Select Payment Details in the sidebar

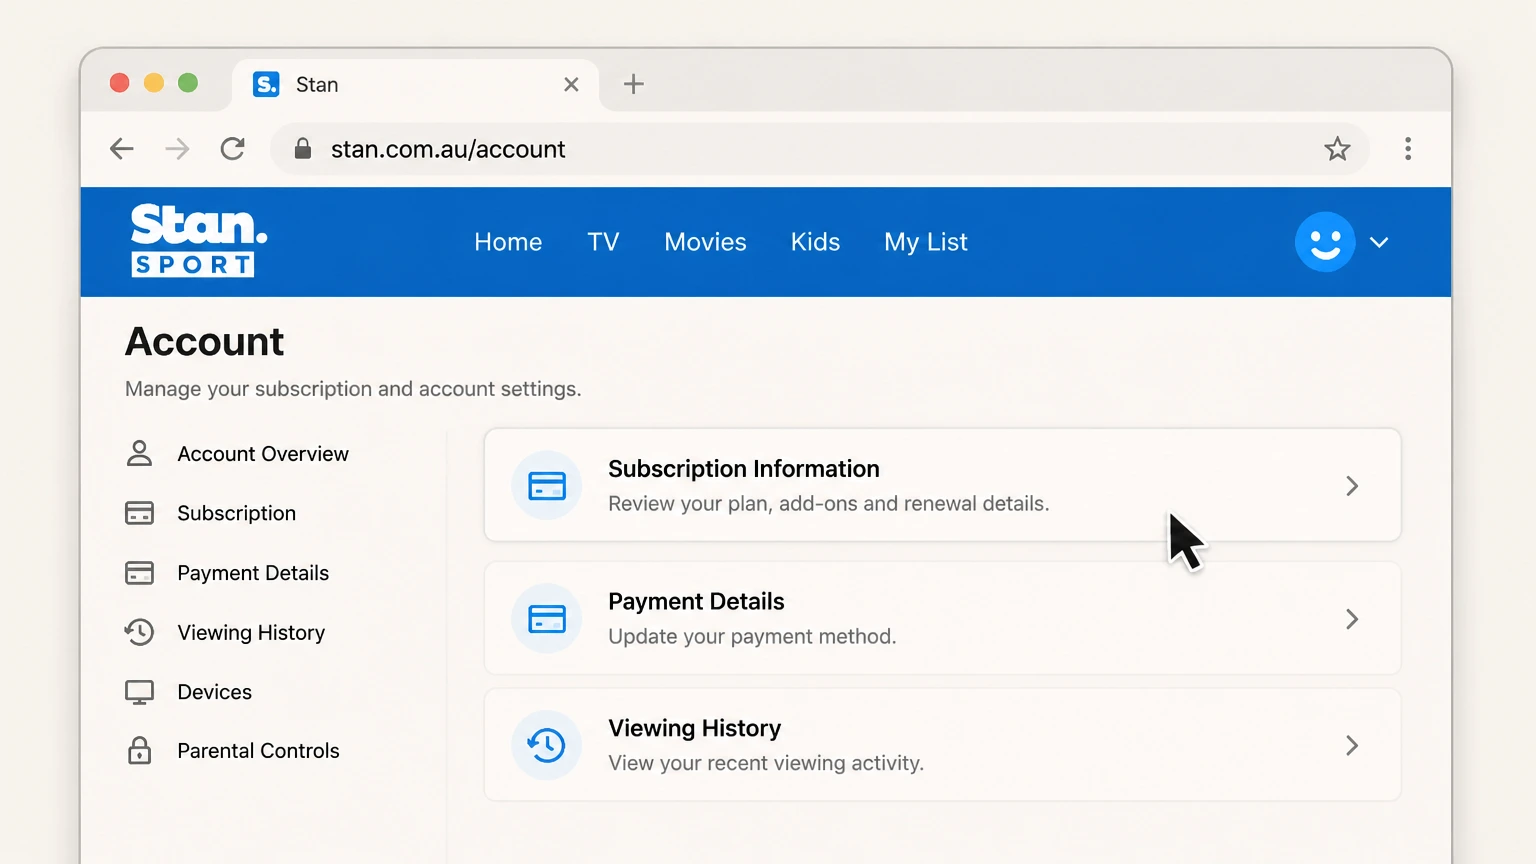pos(253,573)
